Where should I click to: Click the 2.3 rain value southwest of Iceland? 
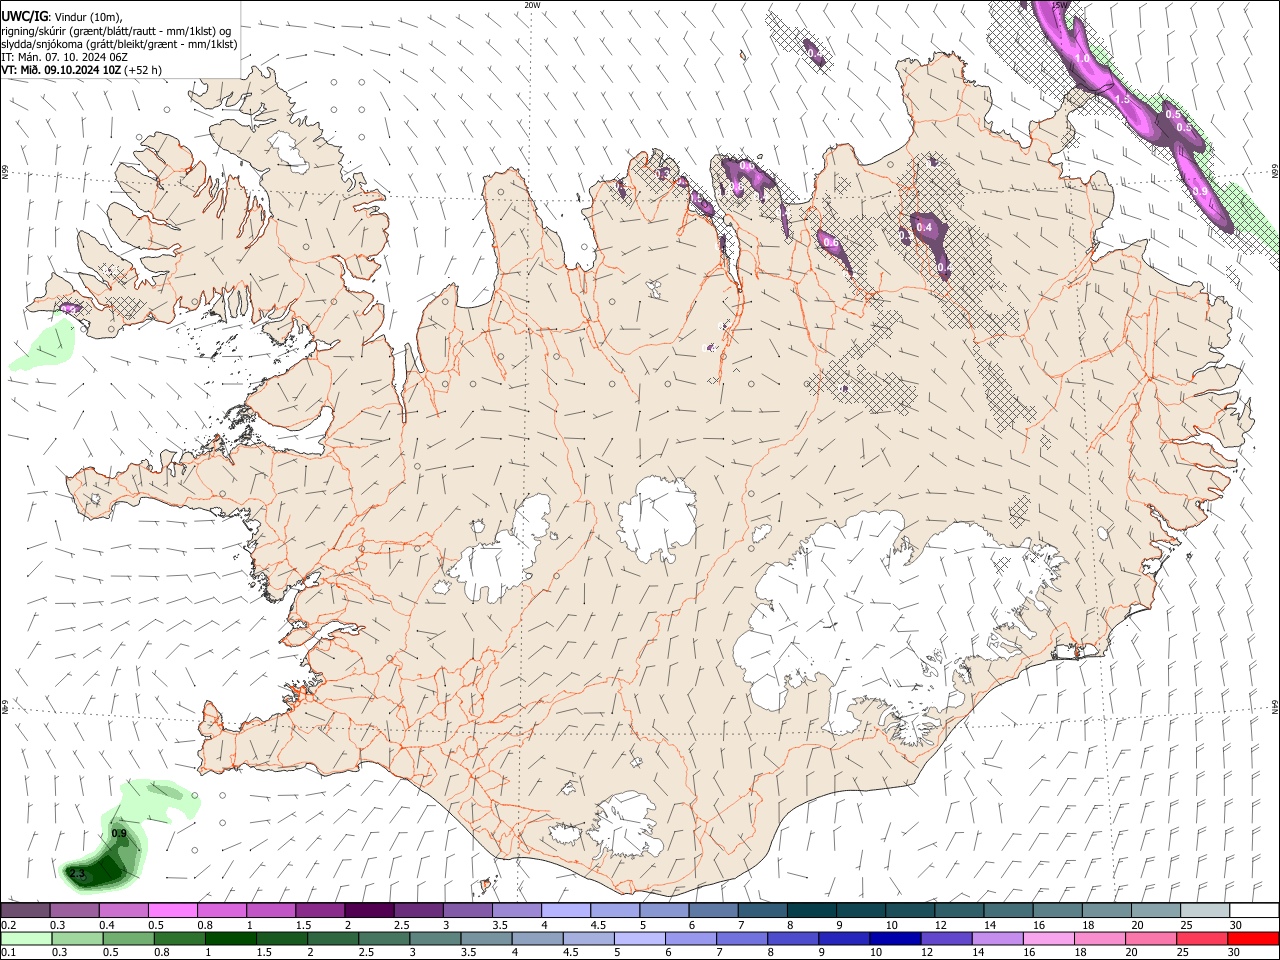pos(78,875)
